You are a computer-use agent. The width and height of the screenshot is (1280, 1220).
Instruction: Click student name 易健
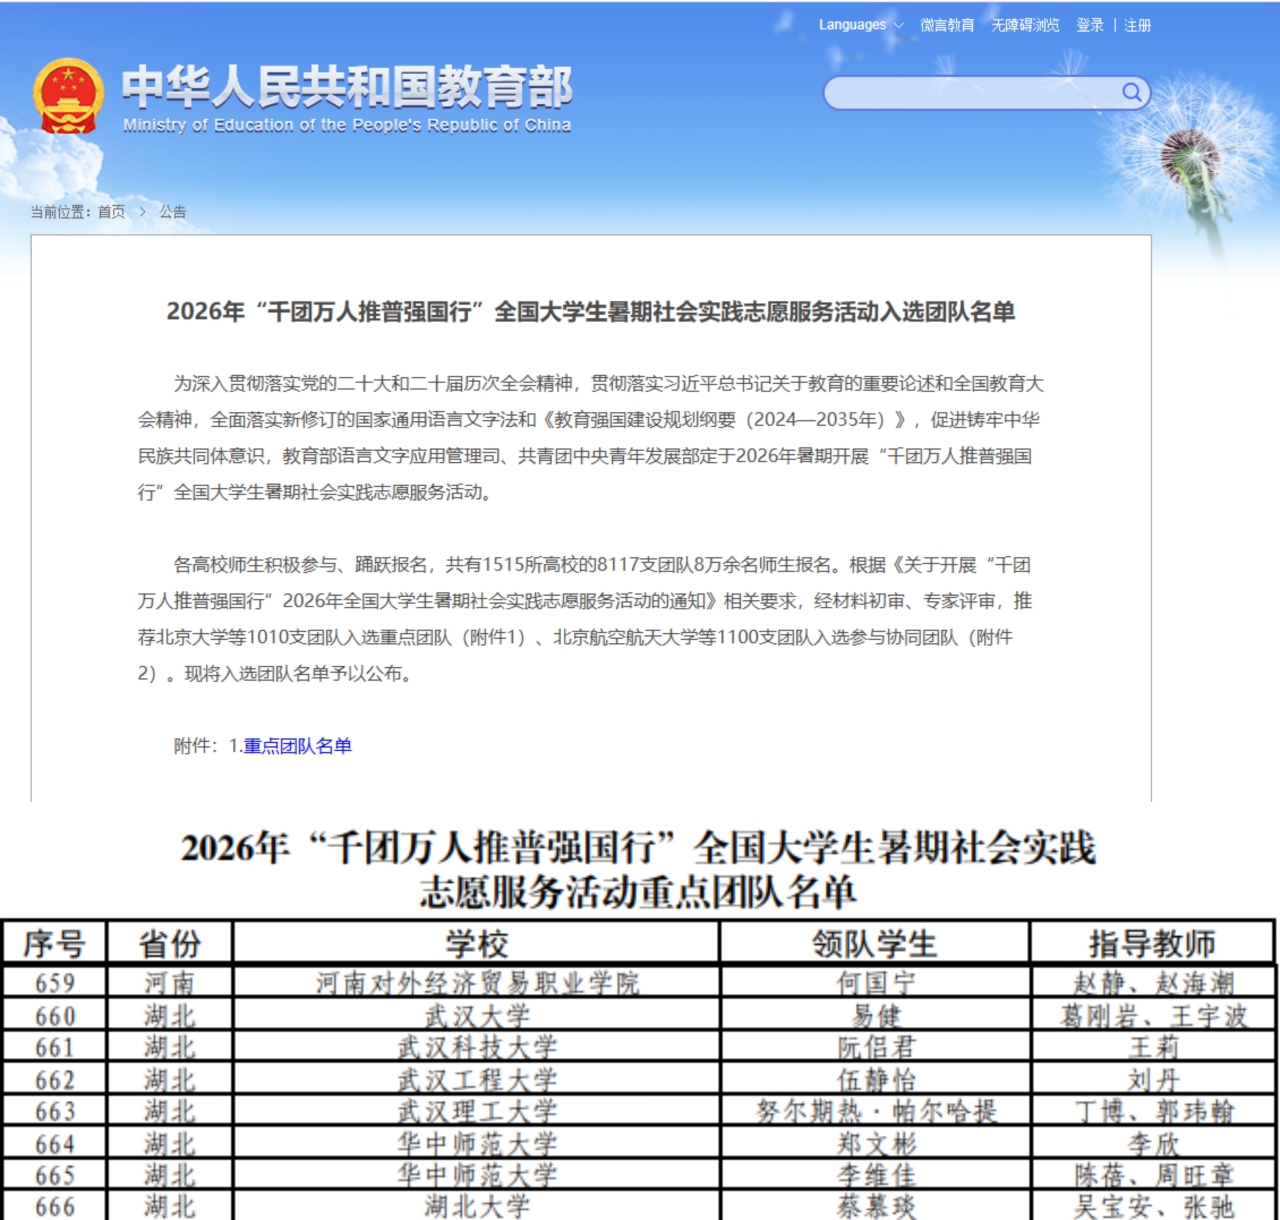click(x=876, y=1016)
